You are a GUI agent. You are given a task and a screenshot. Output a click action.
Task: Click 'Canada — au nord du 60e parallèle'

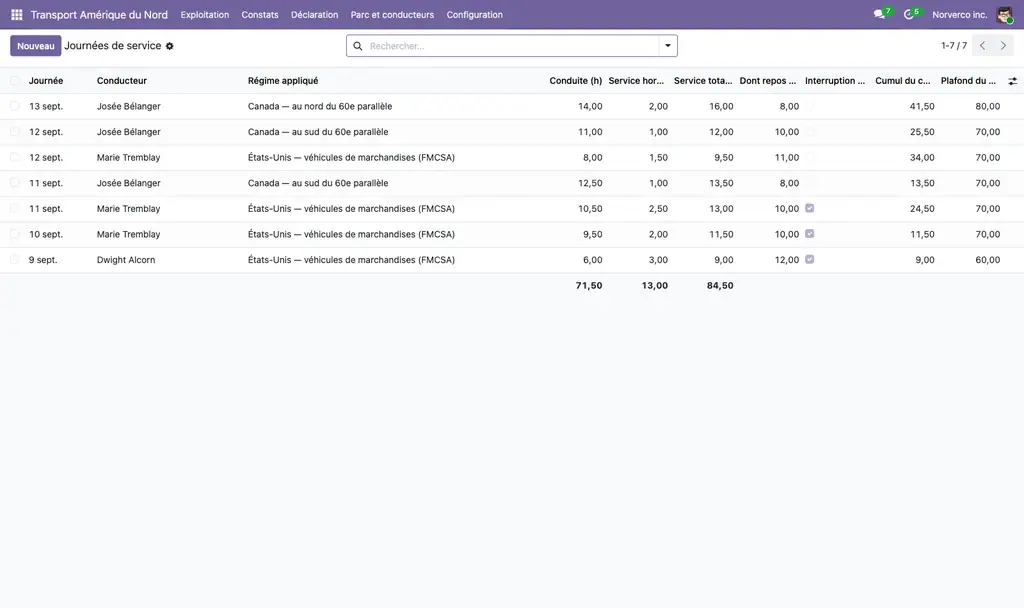pyautogui.click(x=320, y=106)
